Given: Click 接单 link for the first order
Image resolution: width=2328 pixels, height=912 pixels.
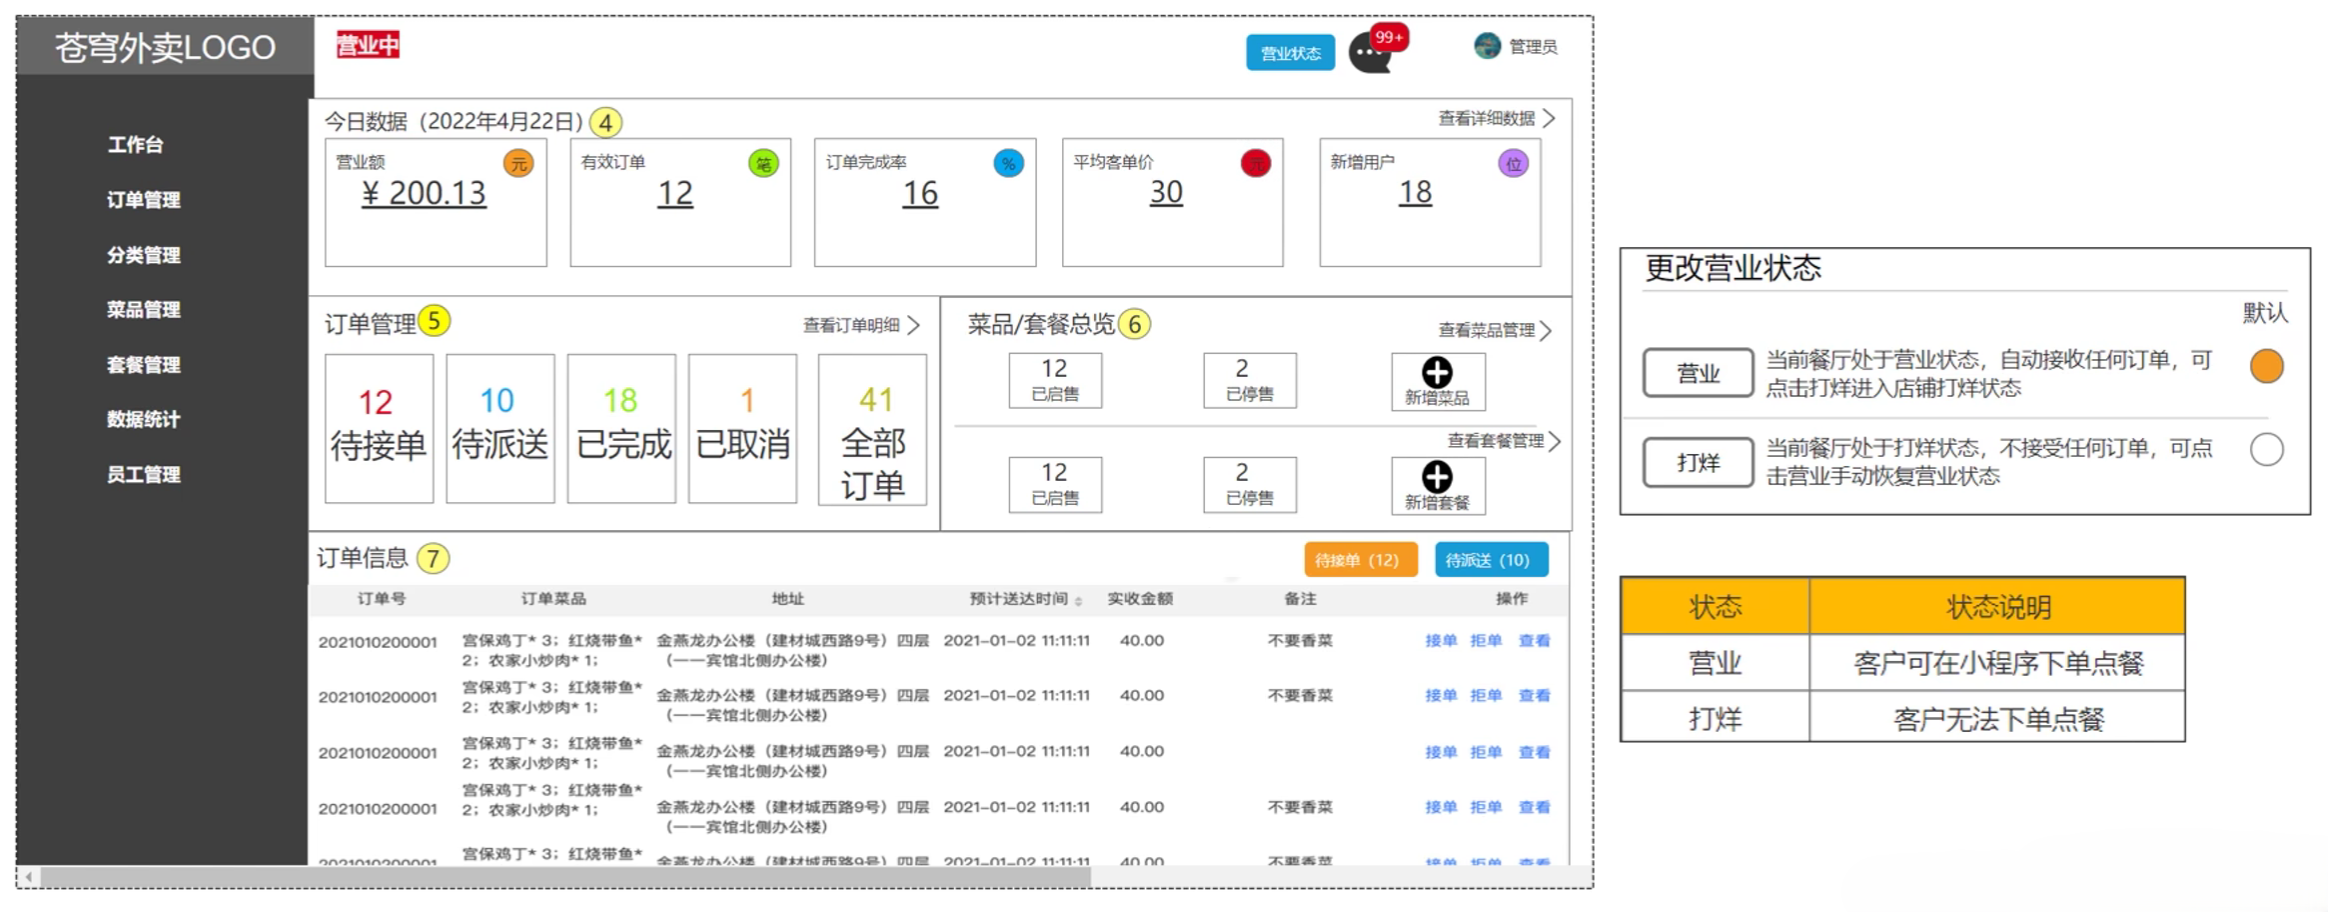Looking at the screenshot, I should 1440,641.
